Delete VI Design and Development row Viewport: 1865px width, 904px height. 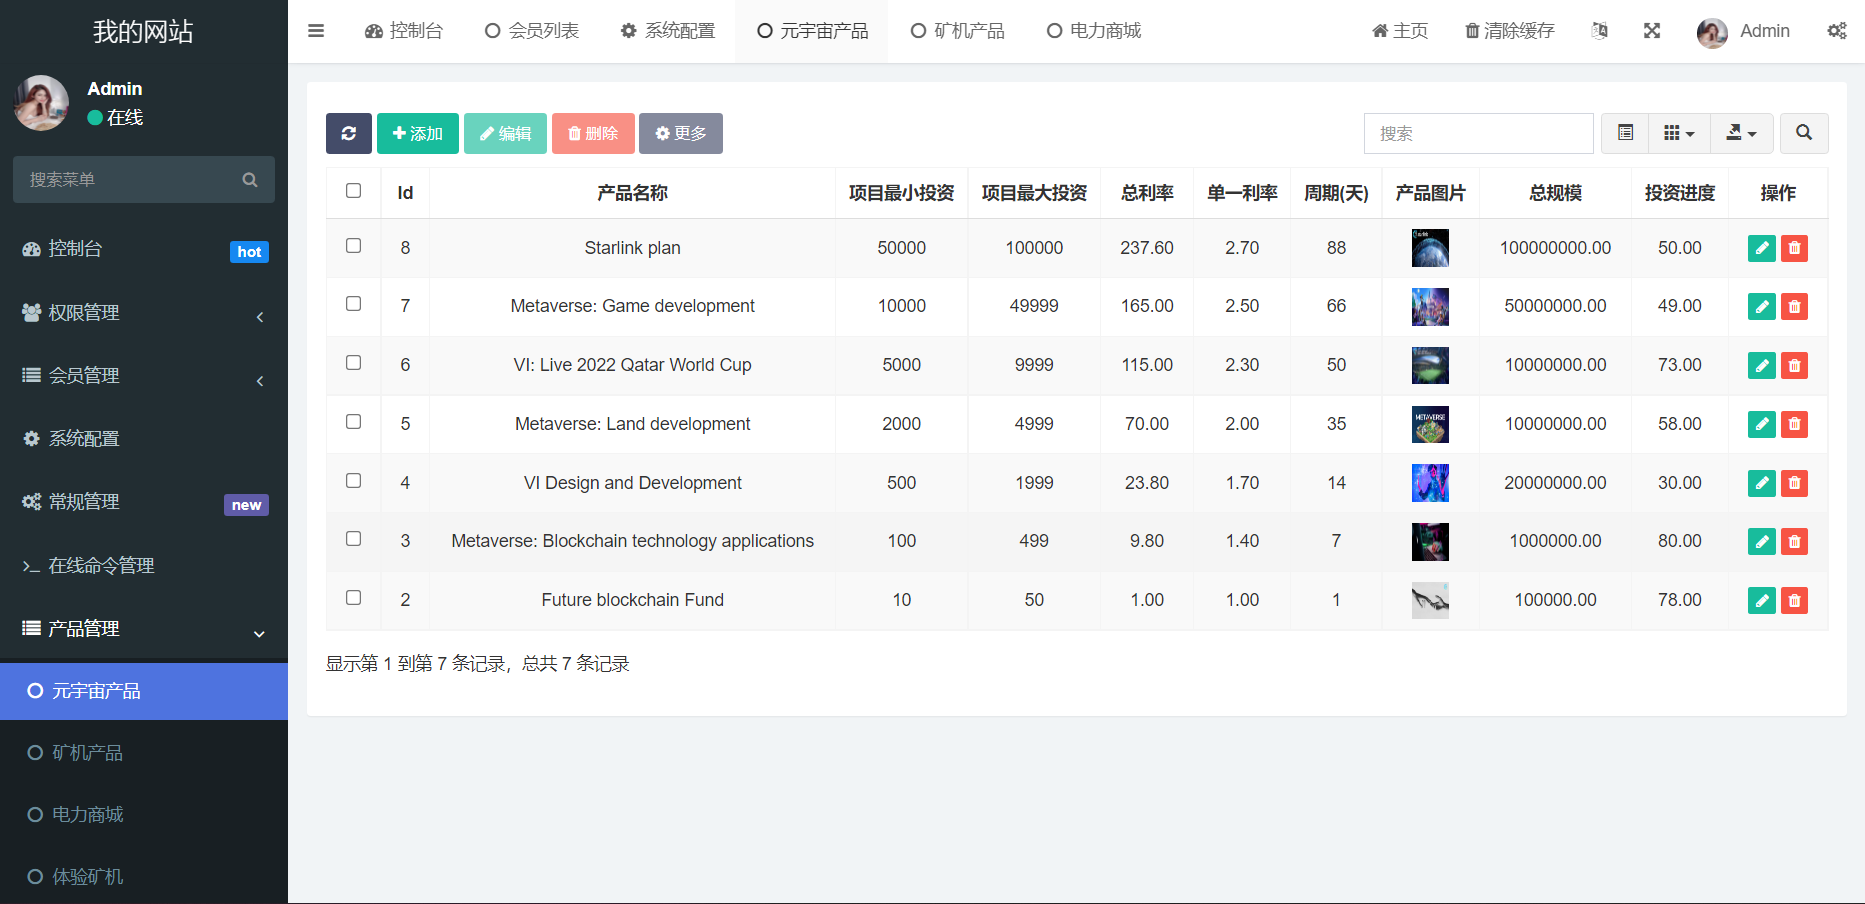point(1795,483)
